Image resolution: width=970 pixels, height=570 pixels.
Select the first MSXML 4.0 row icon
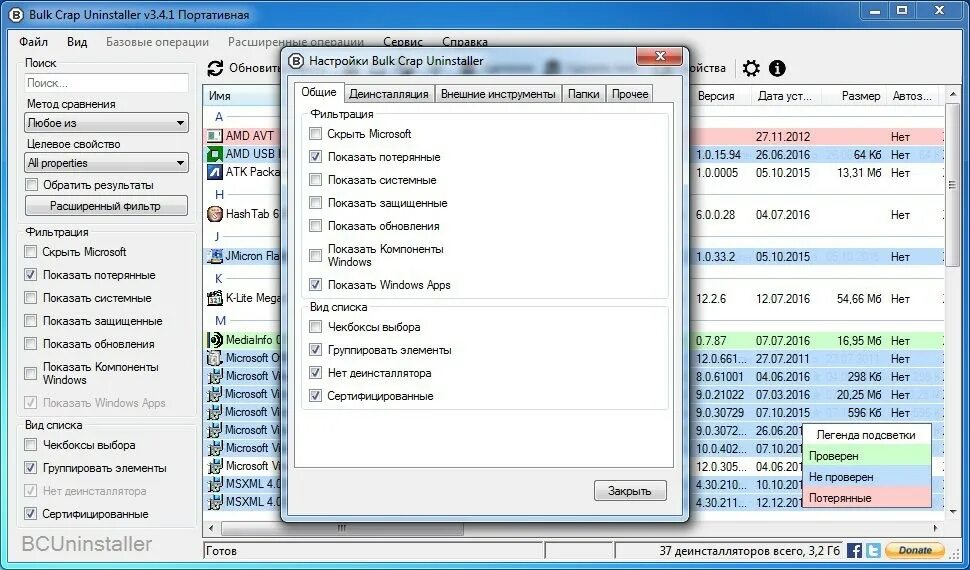click(x=215, y=483)
